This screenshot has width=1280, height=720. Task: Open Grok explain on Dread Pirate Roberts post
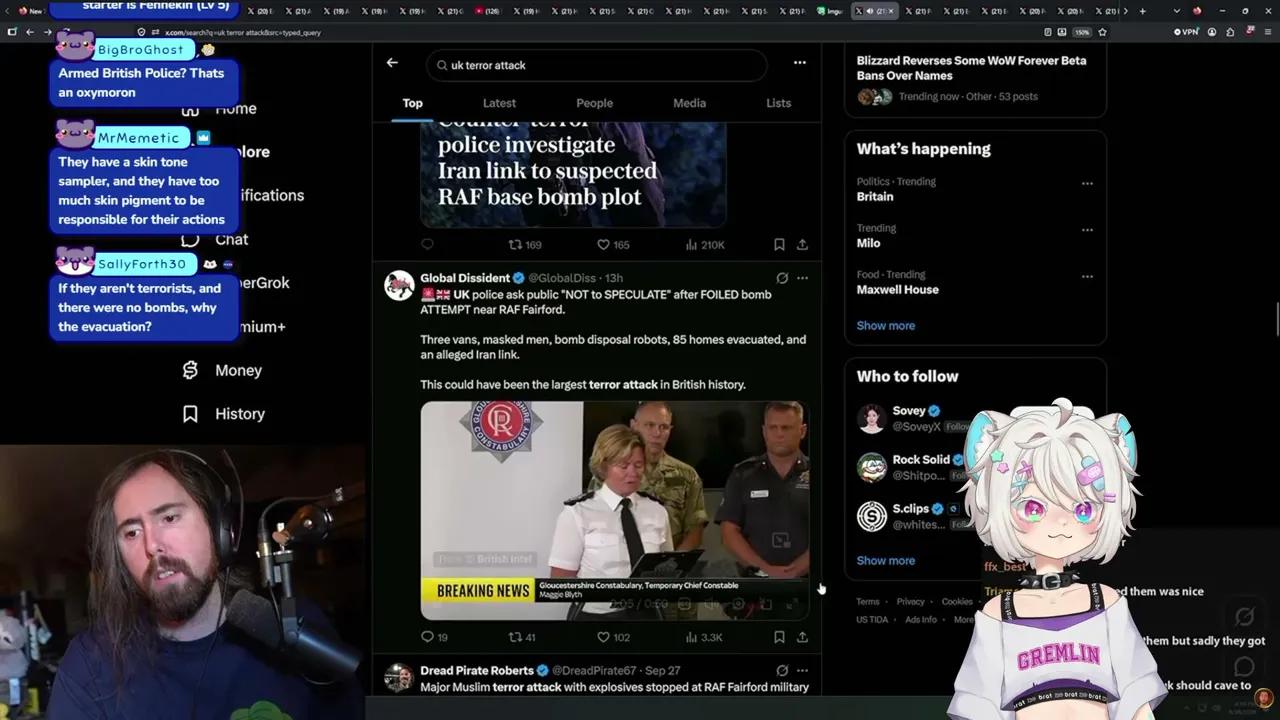coord(782,670)
